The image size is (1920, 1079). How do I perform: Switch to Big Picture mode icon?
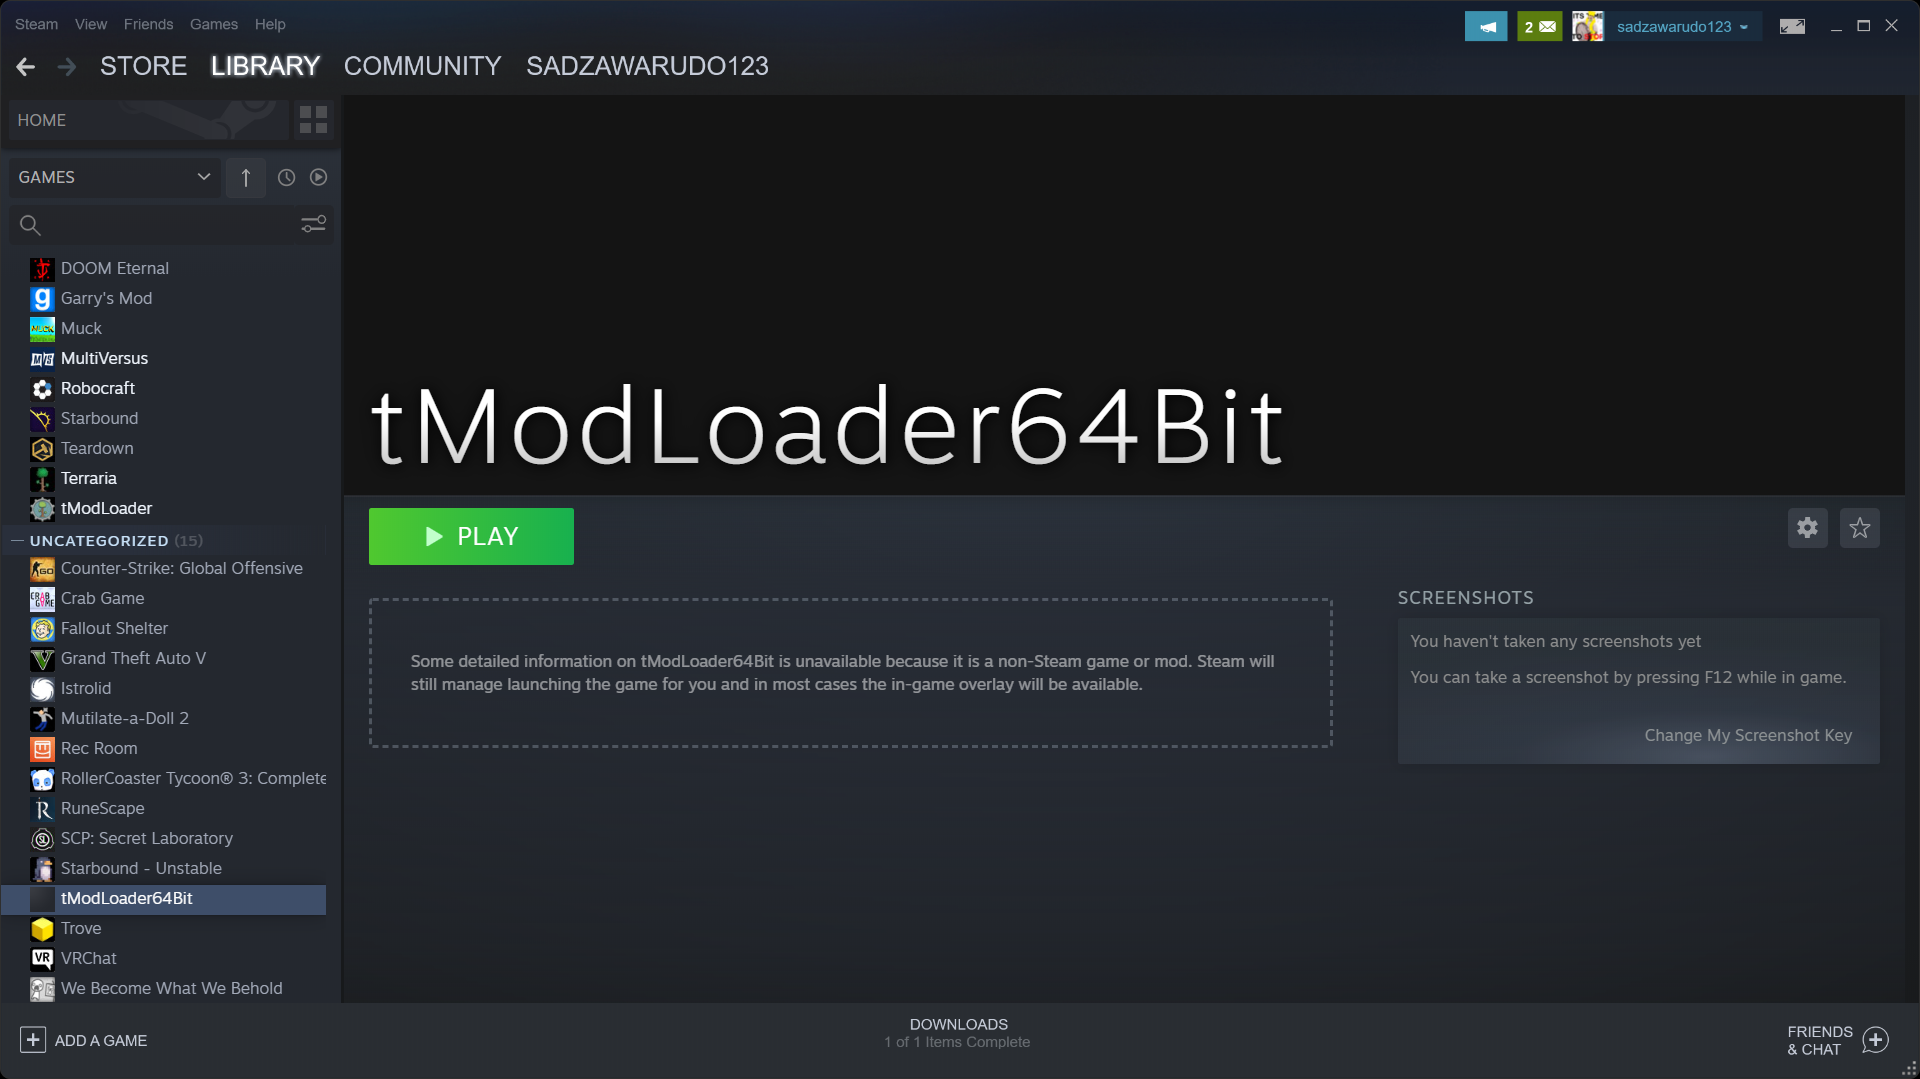(1792, 27)
